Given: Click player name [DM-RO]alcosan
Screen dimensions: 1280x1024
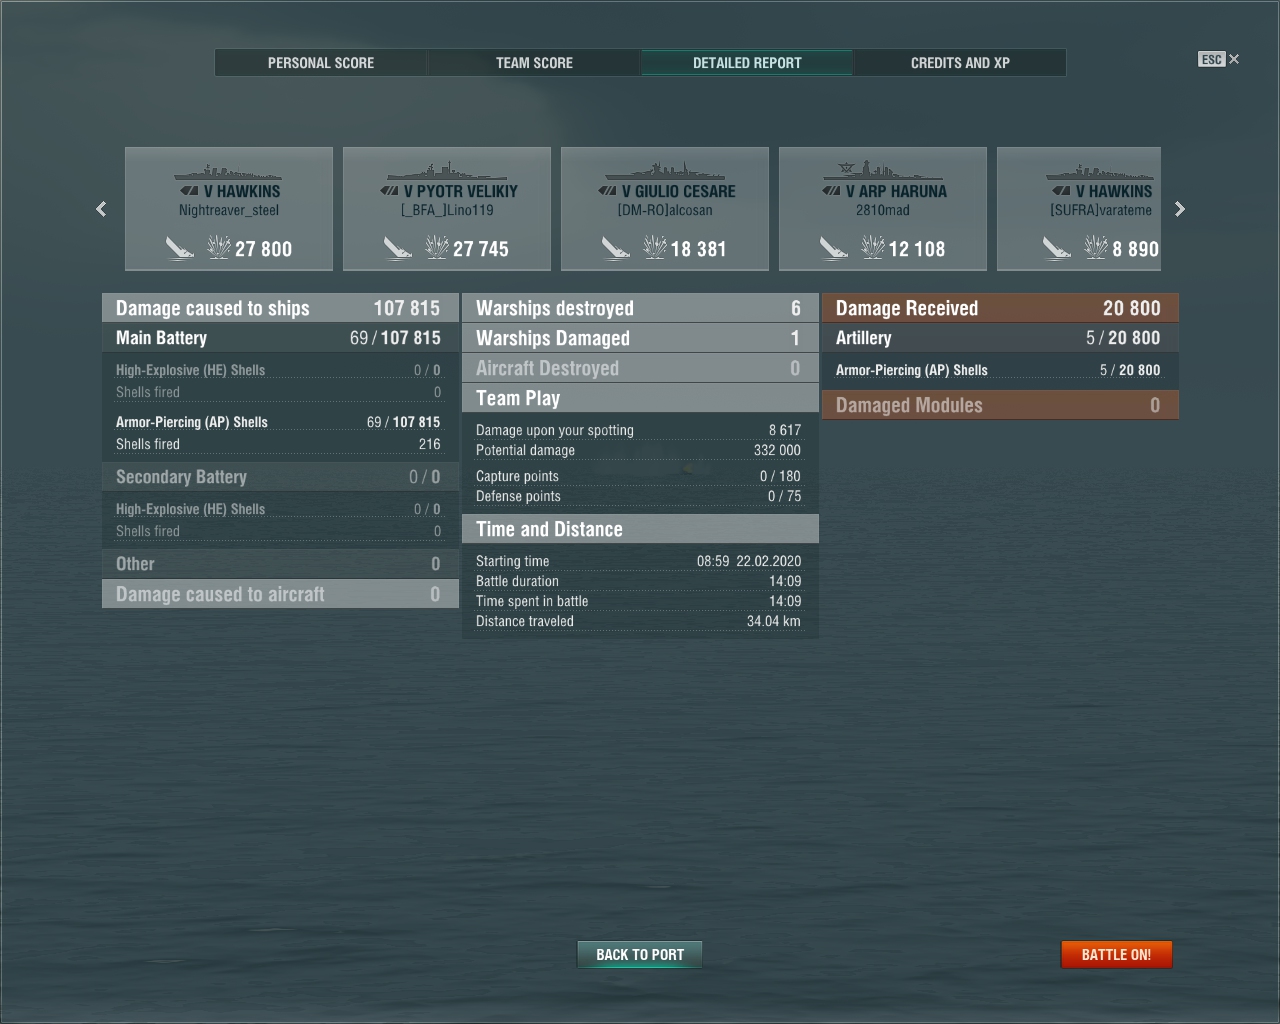Looking at the screenshot, I should click(x=665, y=210).
